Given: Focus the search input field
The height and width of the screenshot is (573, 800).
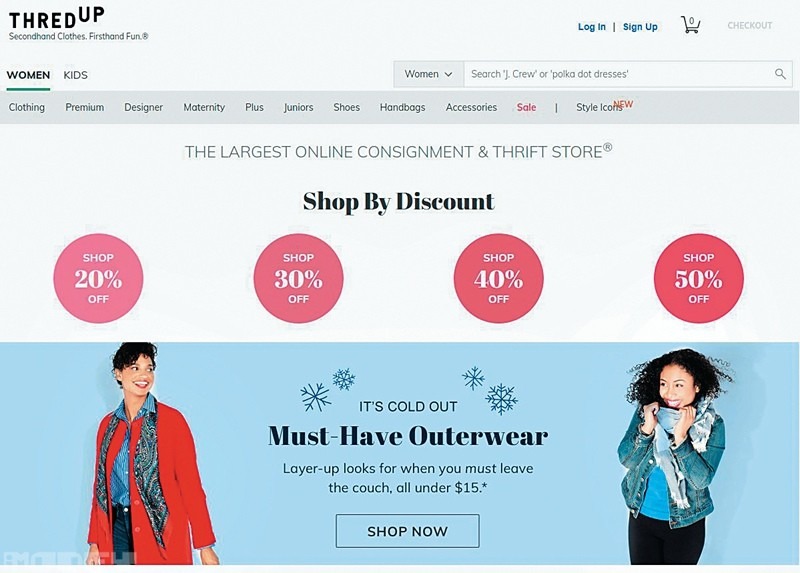Looking at the screenshot, I should (617, 74).
